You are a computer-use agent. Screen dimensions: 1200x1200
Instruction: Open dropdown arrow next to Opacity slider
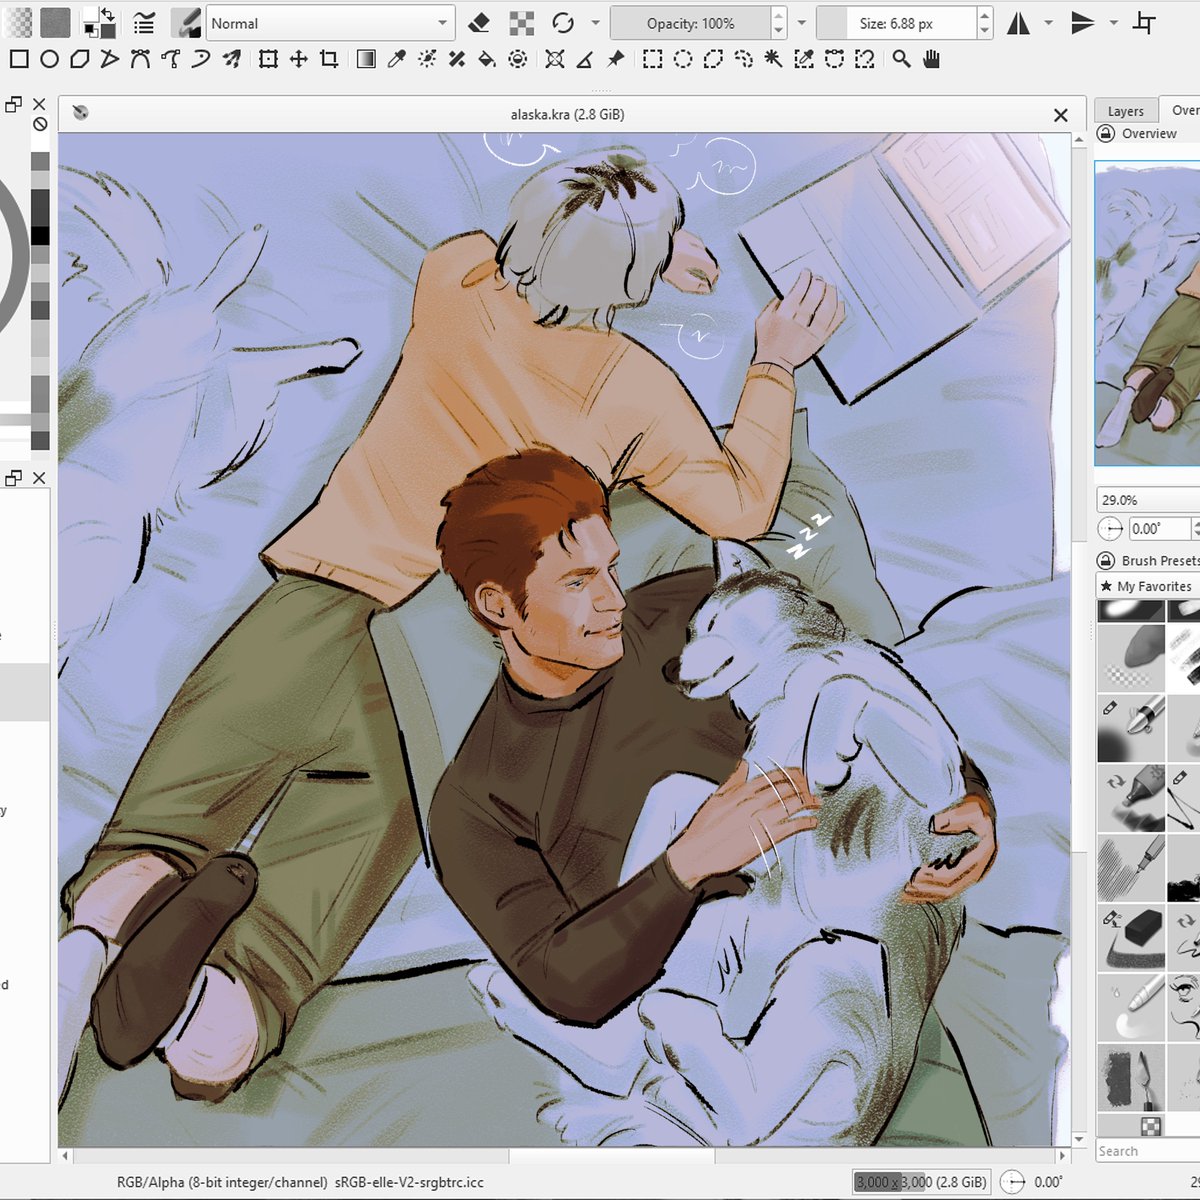click(x=801, y=23)
